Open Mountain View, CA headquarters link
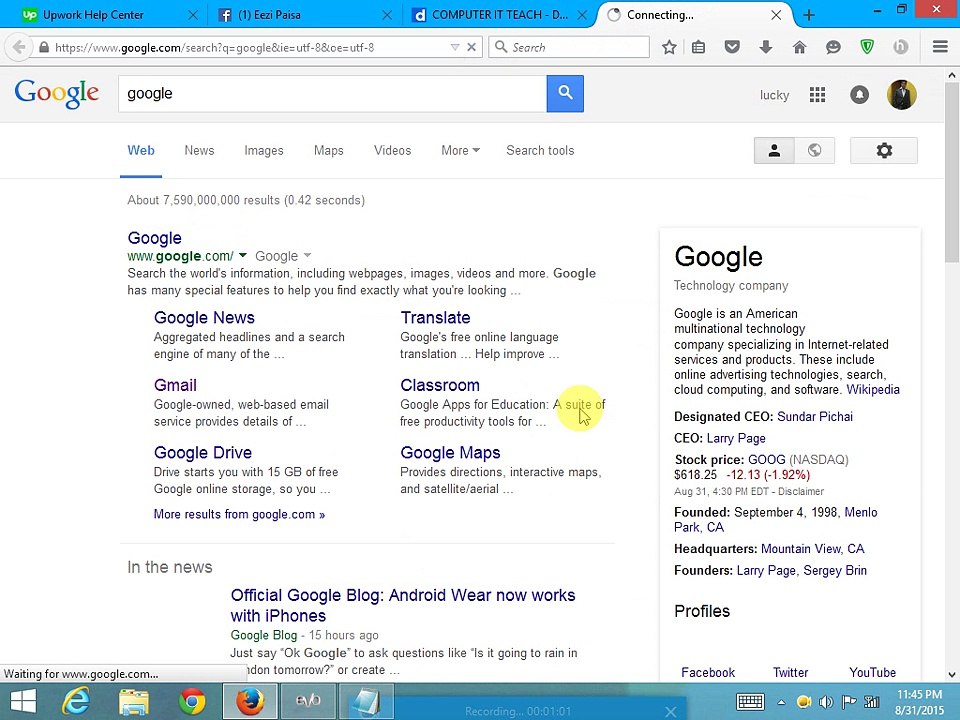Viewport: 960px width, 720px height. click(812, 549)
